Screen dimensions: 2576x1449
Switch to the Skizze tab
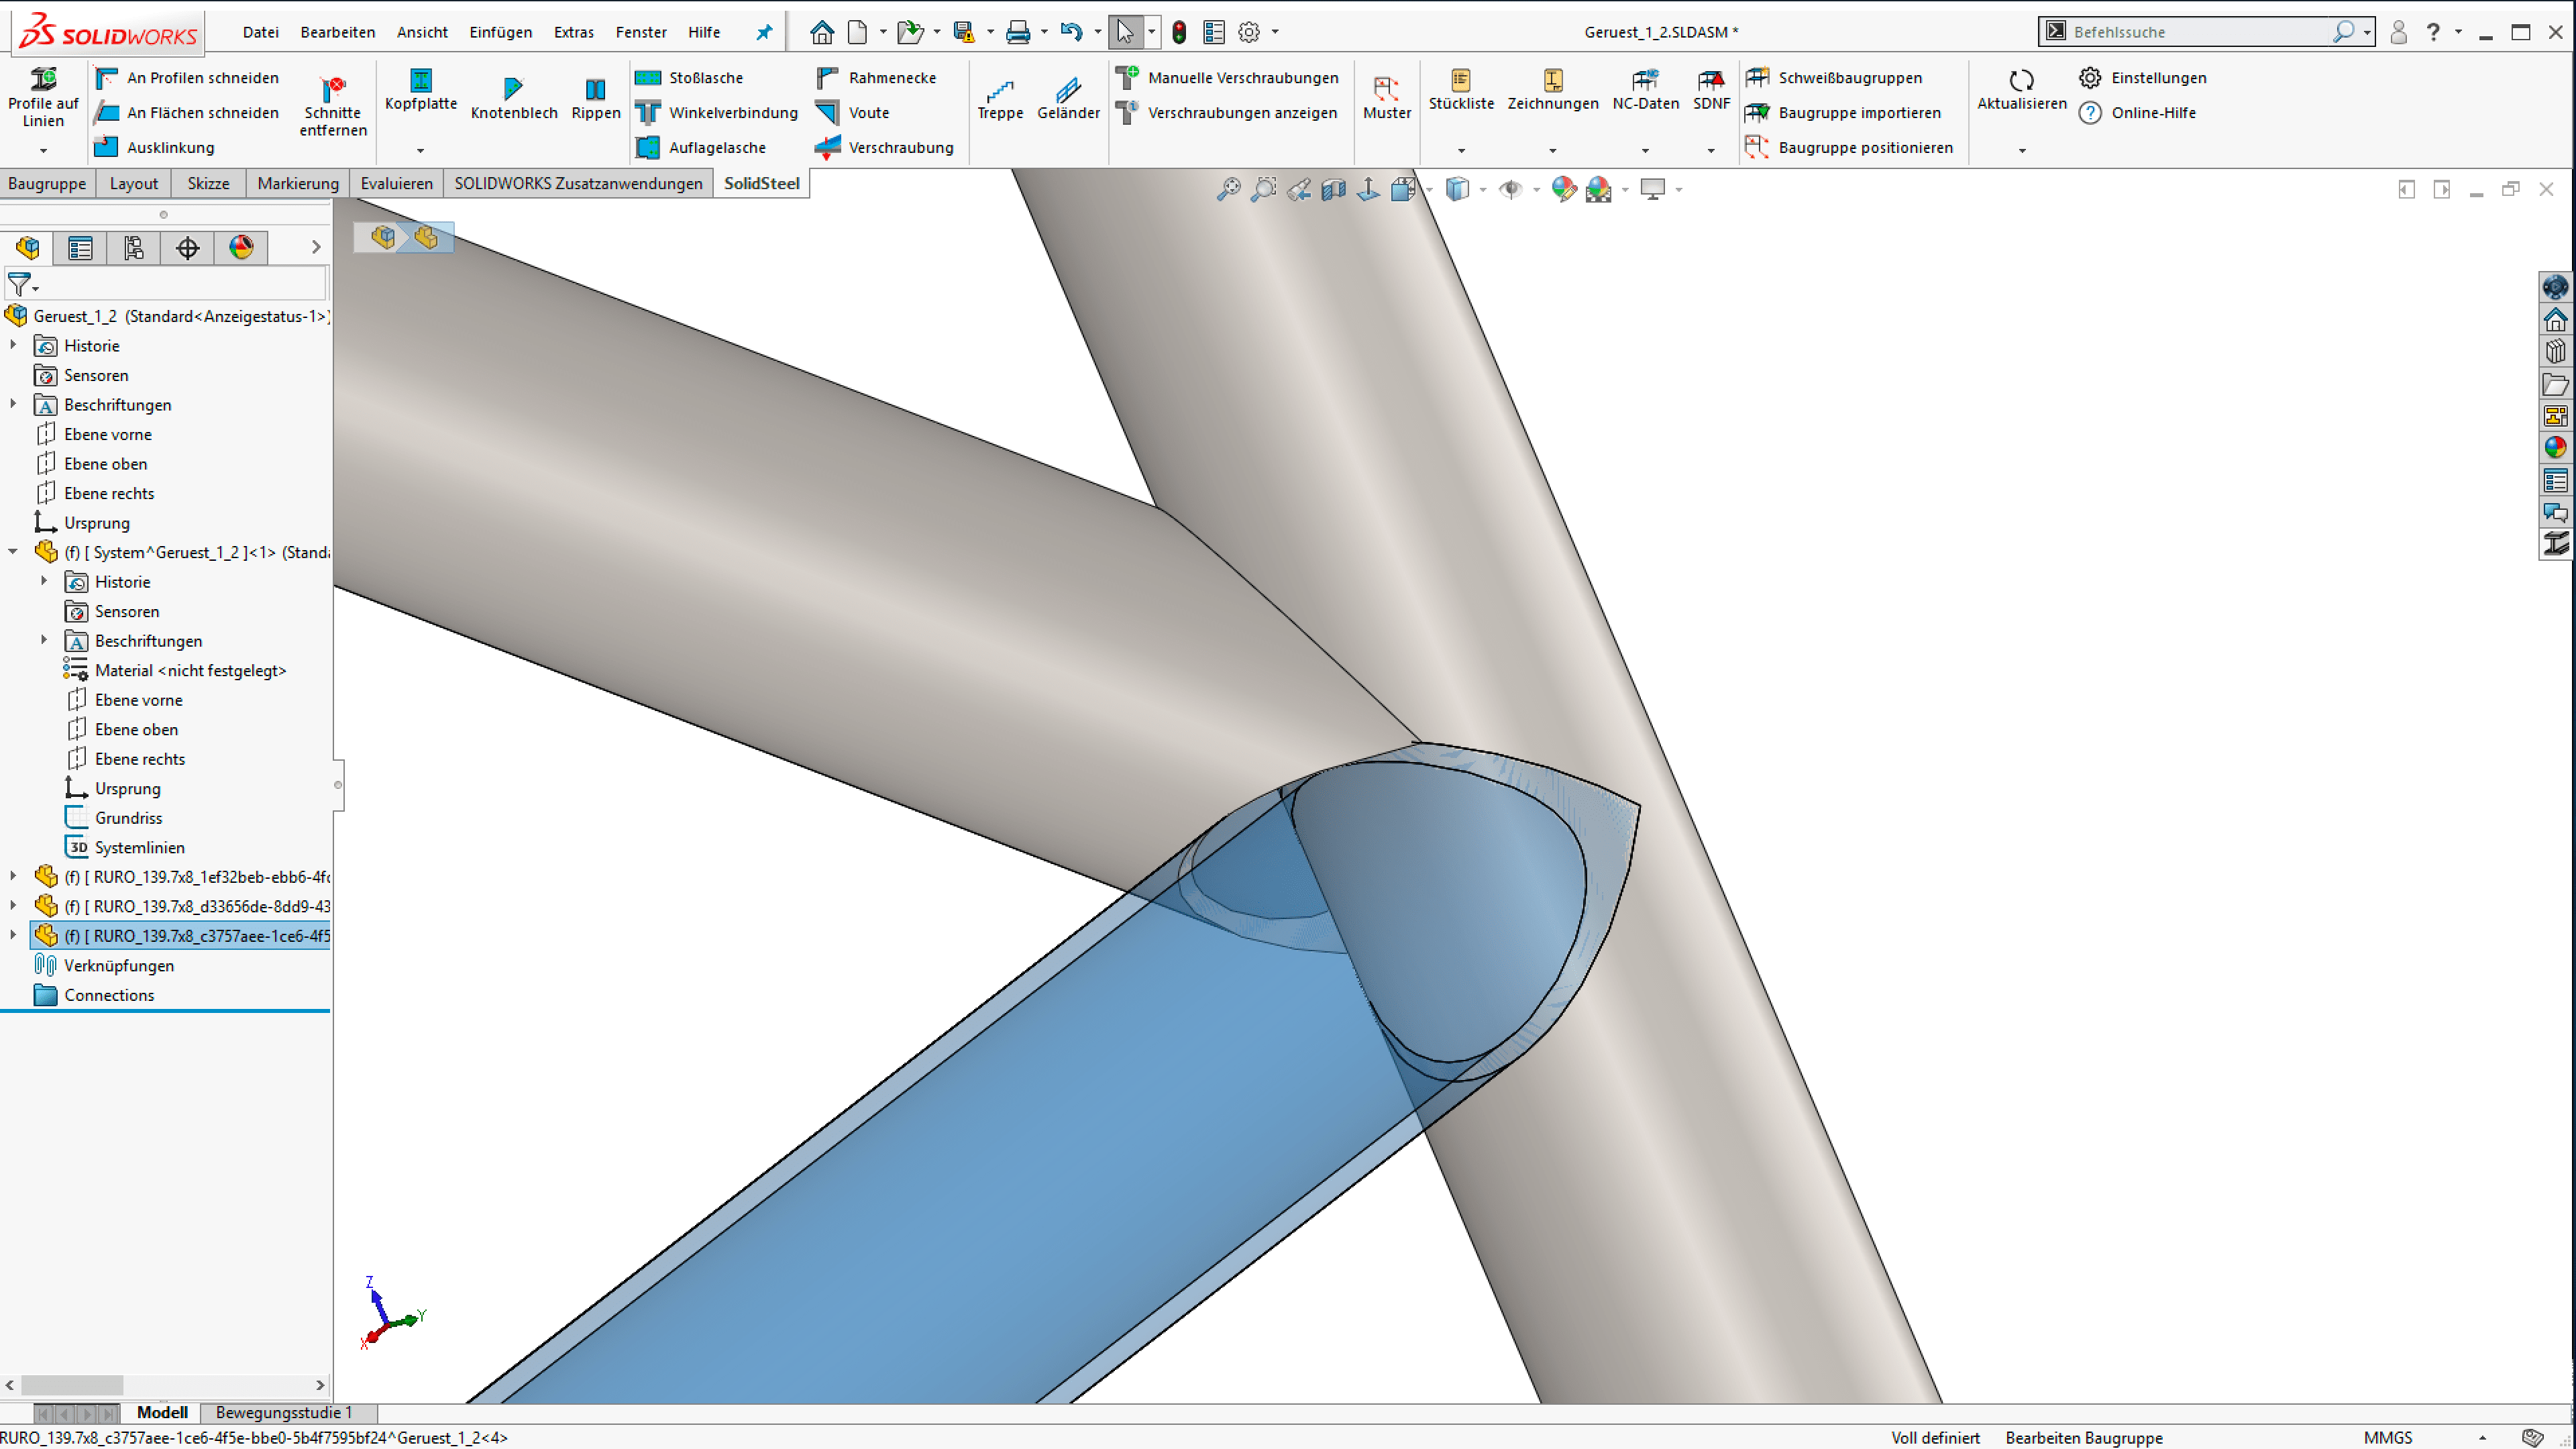pos(208,183)
